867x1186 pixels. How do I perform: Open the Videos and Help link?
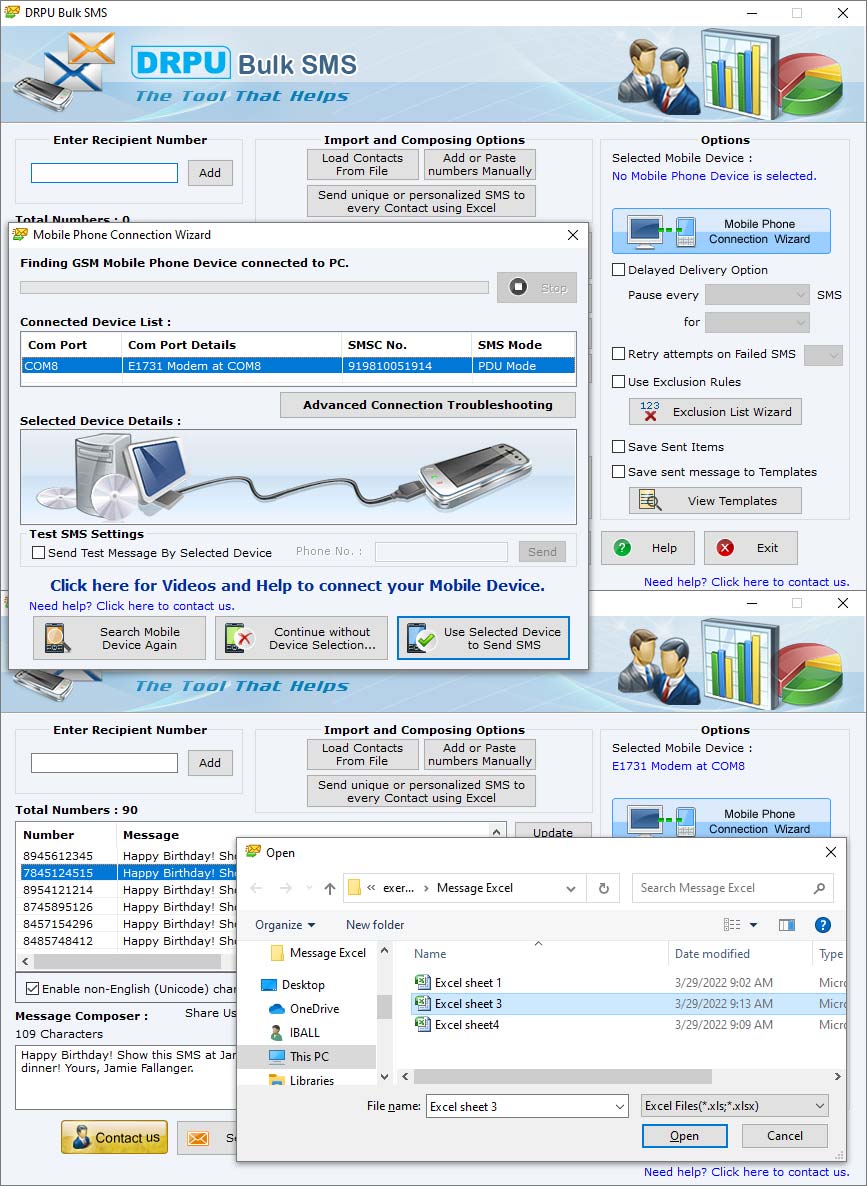[x=297, y=585]
